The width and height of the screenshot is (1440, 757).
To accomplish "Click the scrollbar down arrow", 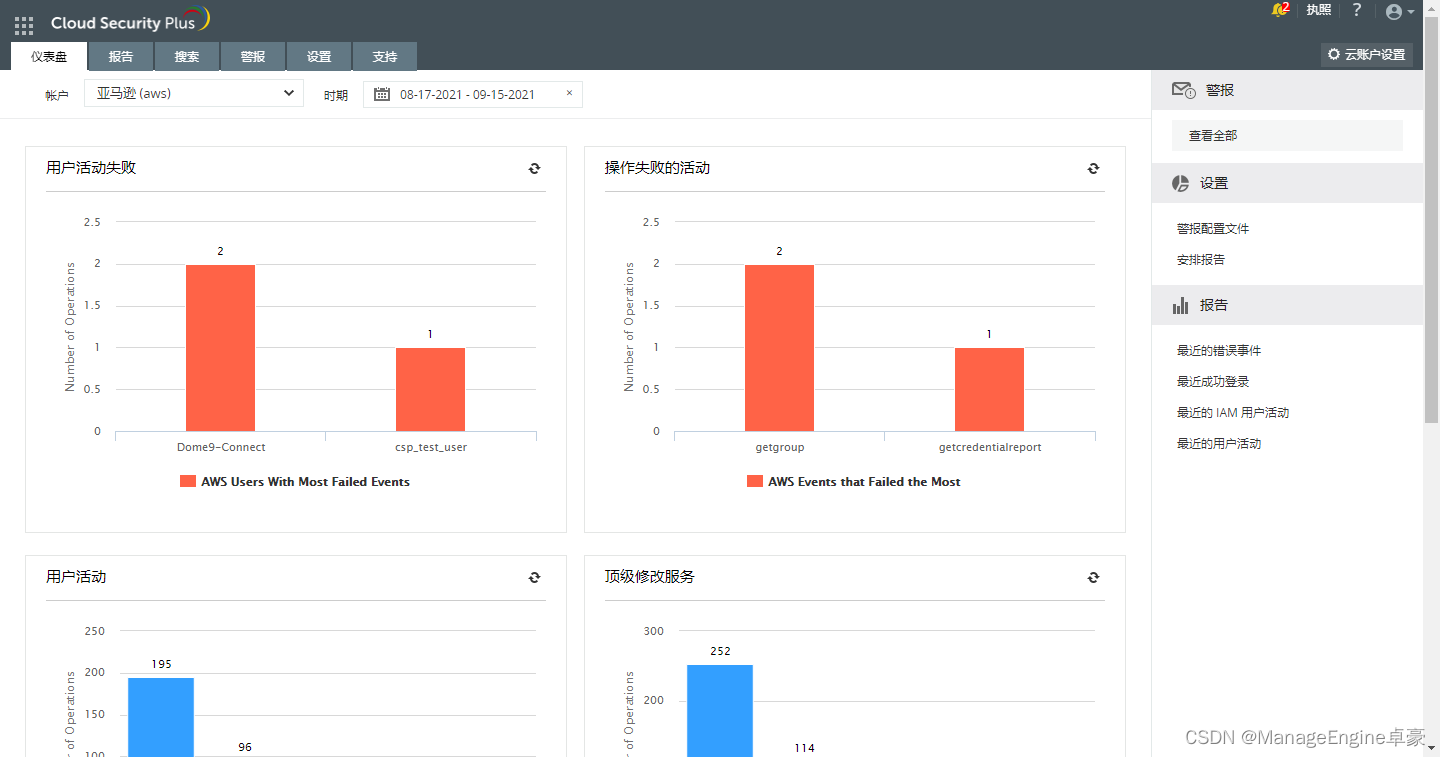I will (1431, 748).
